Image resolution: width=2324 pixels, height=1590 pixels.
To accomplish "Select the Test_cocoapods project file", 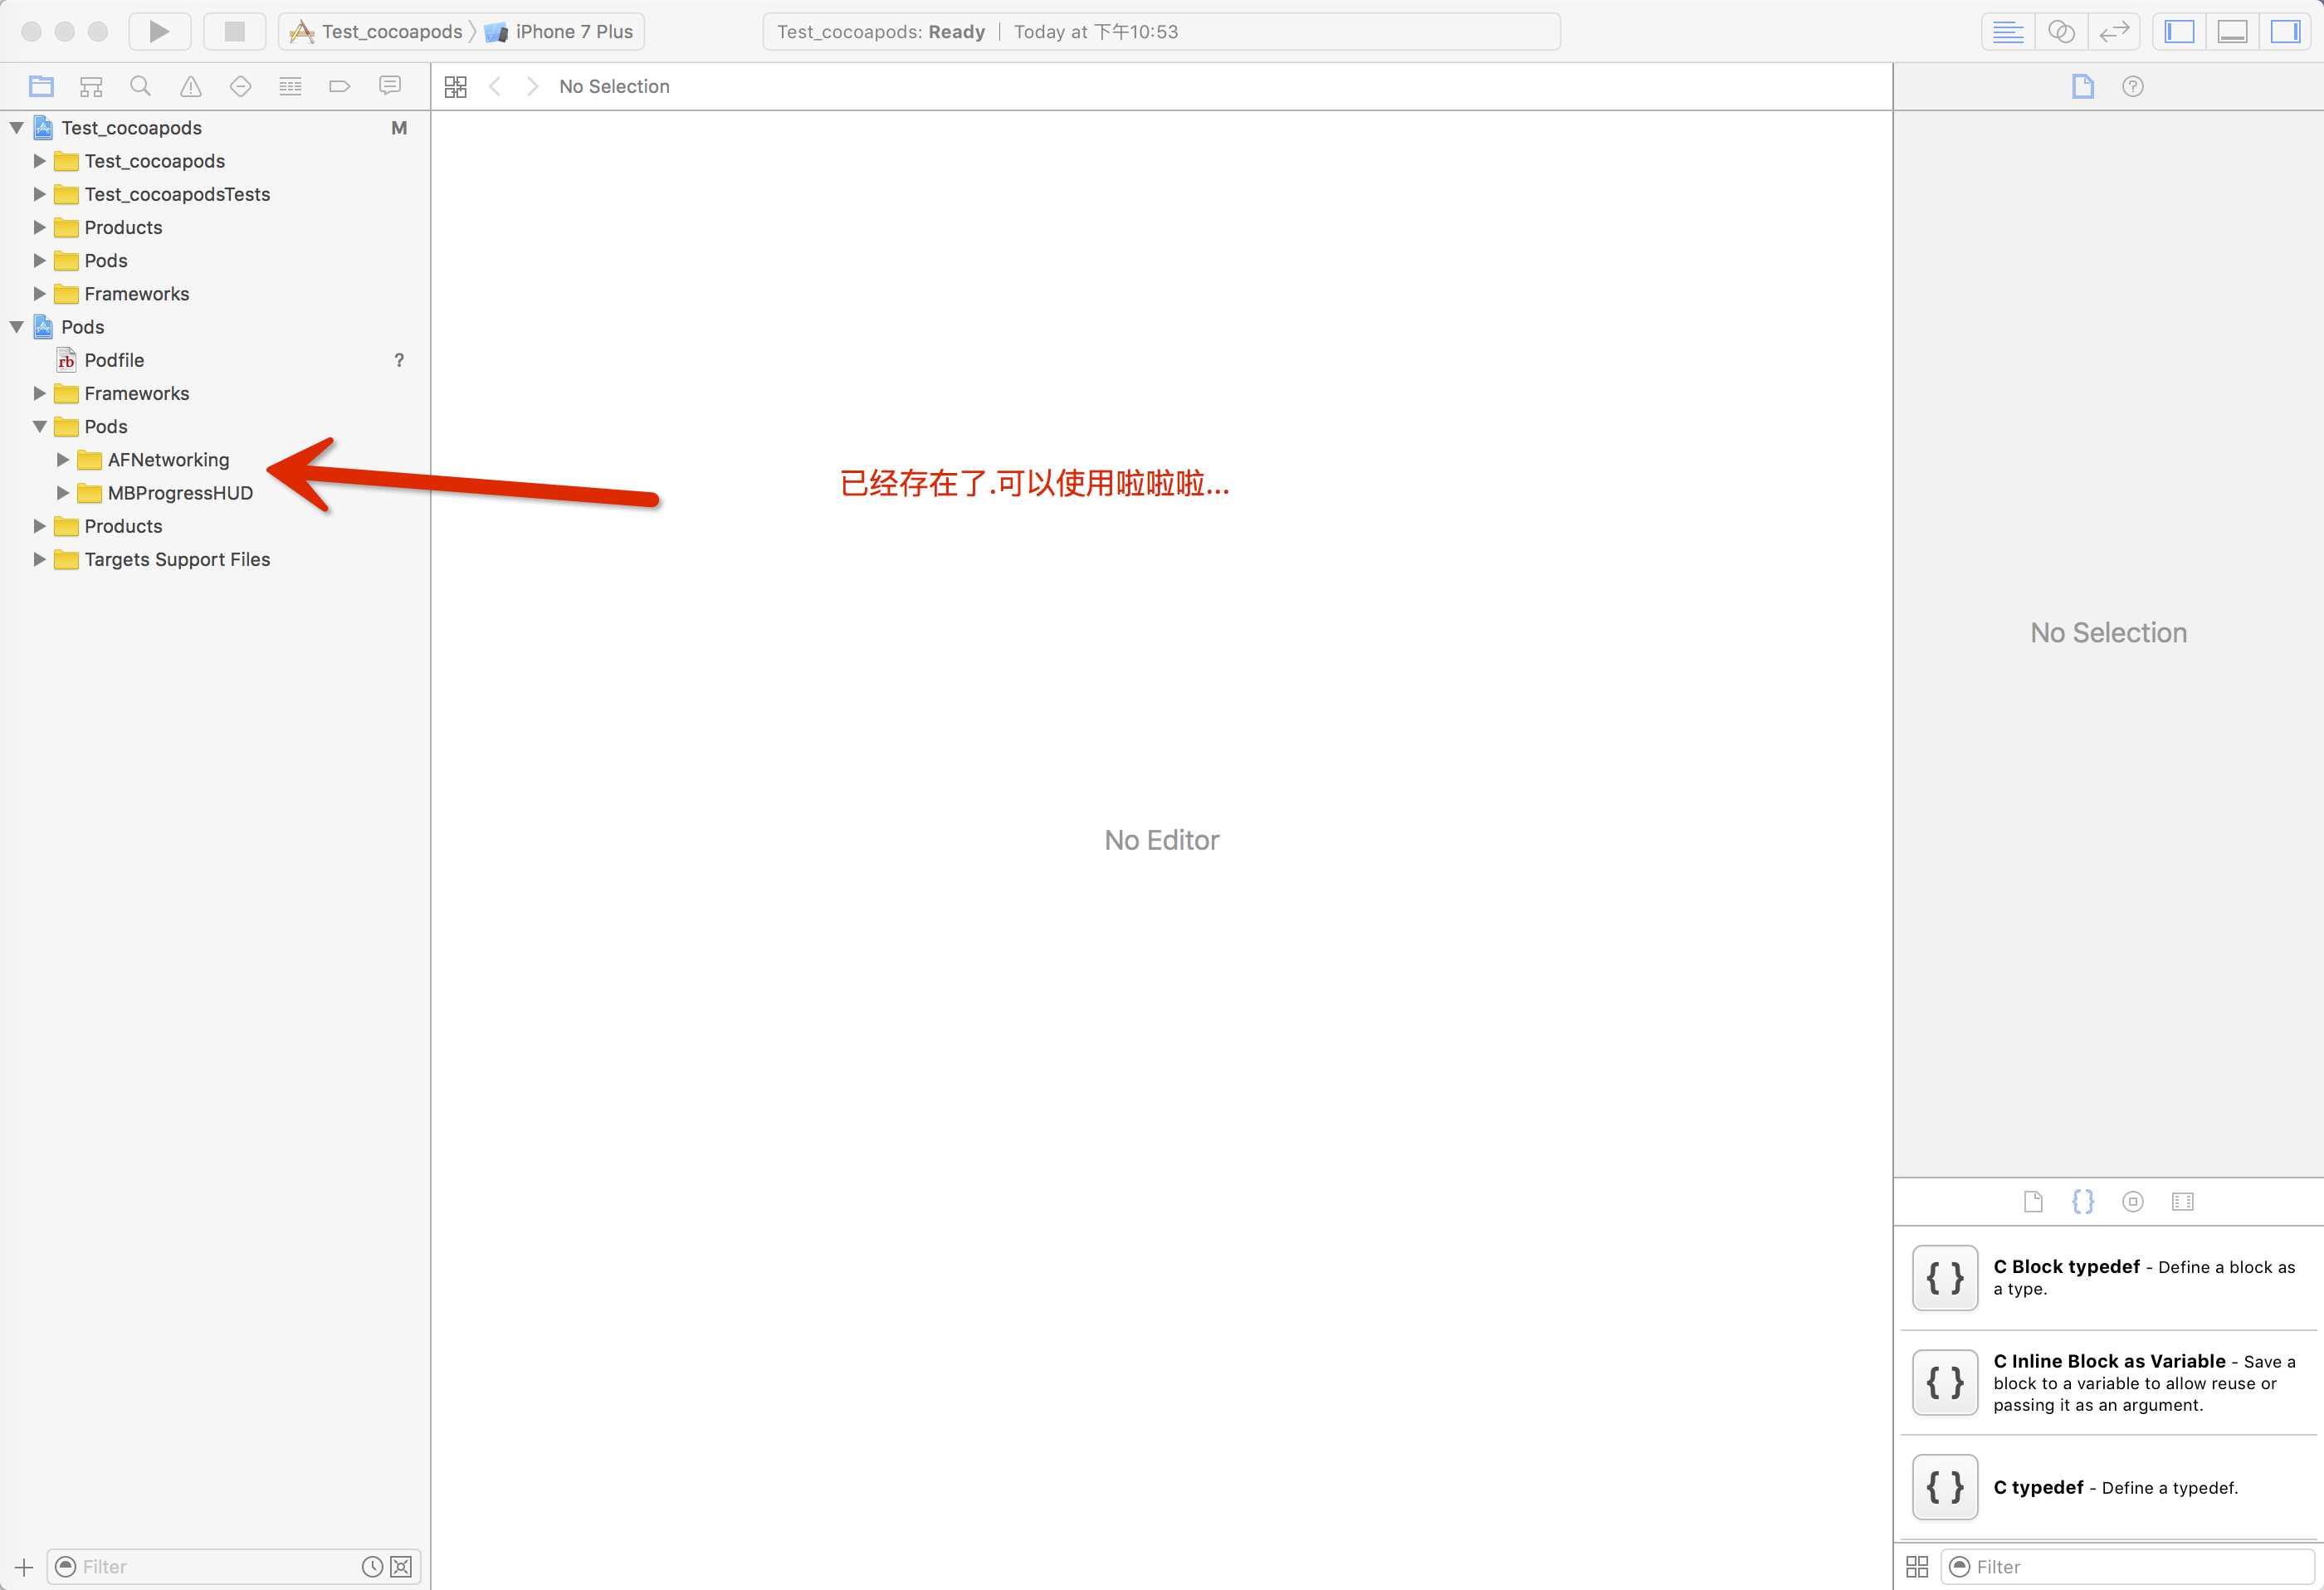I will (215, 128).
